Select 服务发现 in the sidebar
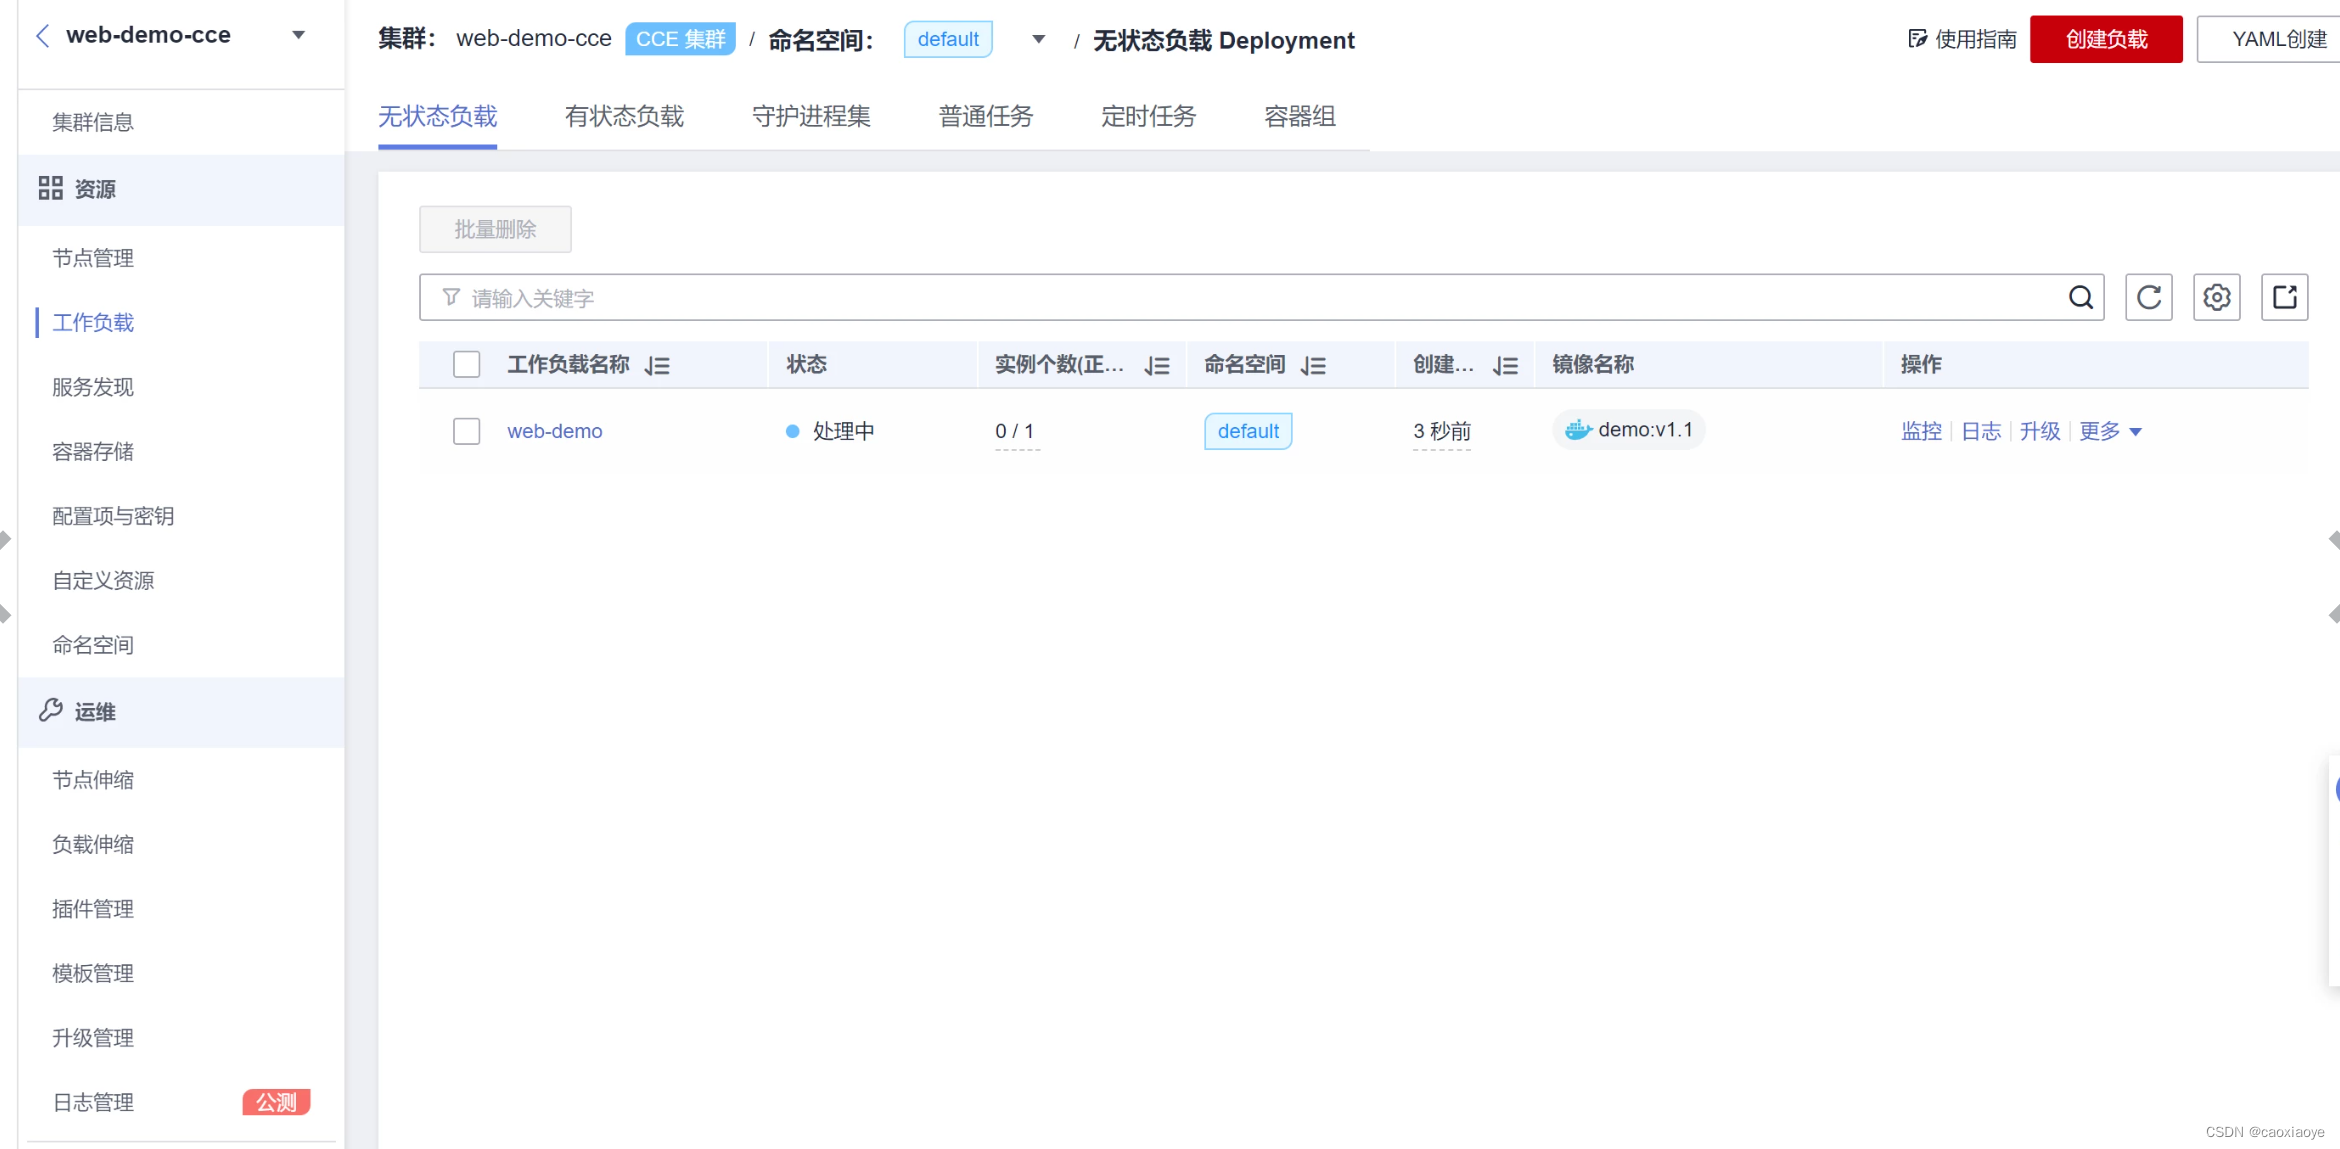The height and width of the screenshot is (1149, 2340). coord(93,387)
